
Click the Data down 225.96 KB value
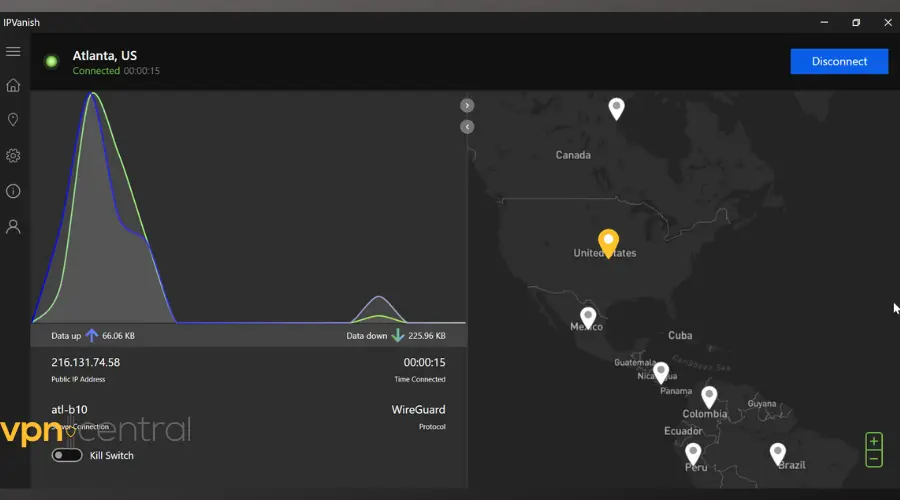point(426,336)
